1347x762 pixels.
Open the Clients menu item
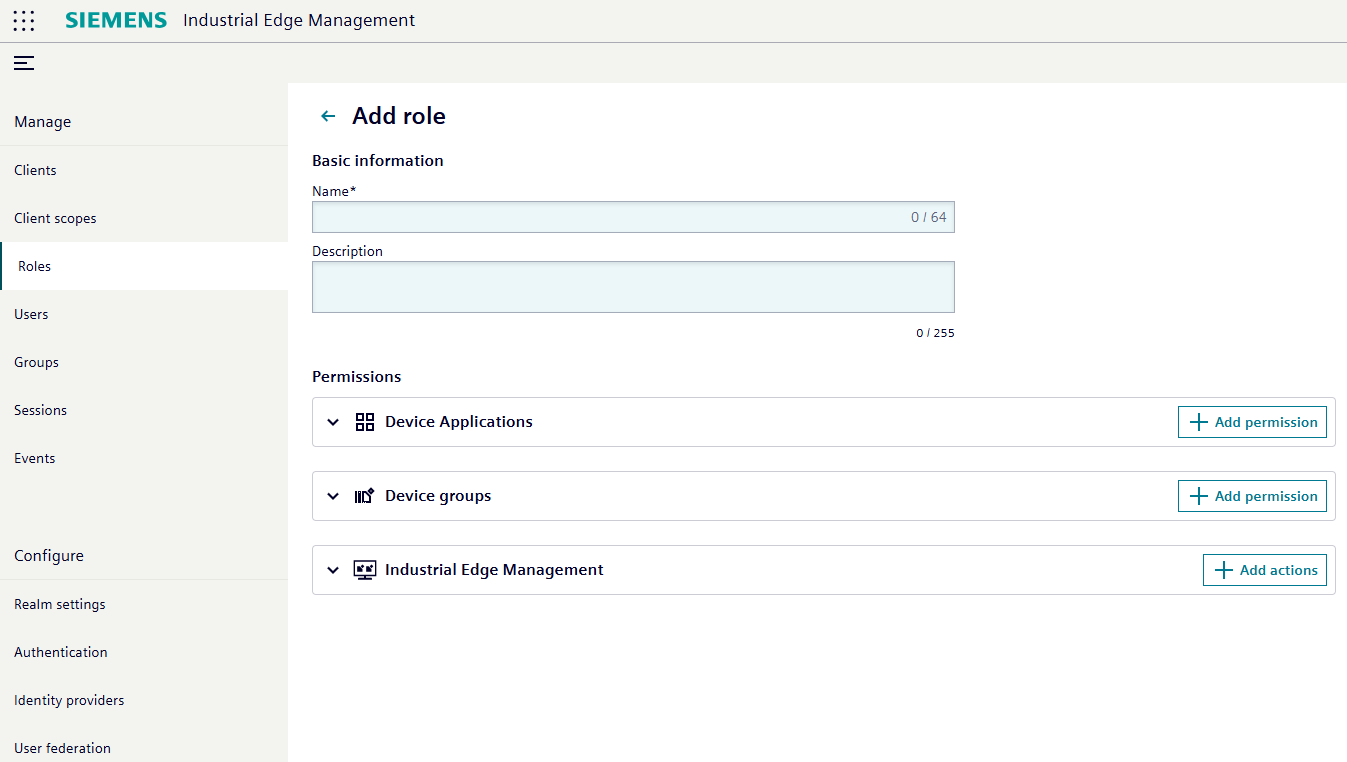pyautogui.click(x=35, y=170)
